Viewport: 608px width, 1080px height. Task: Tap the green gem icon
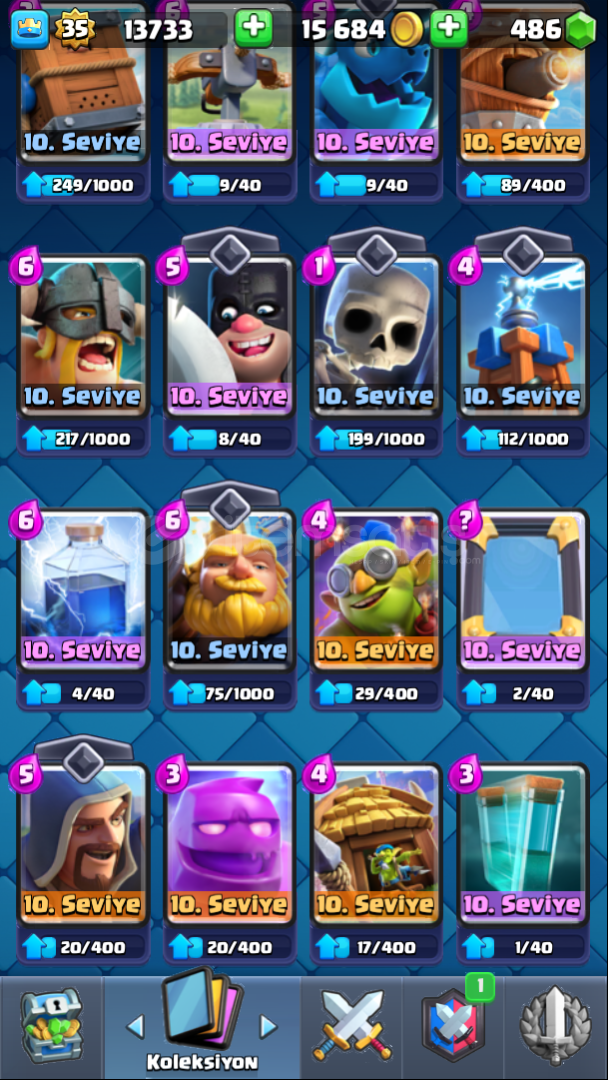(x=580, y=31)
